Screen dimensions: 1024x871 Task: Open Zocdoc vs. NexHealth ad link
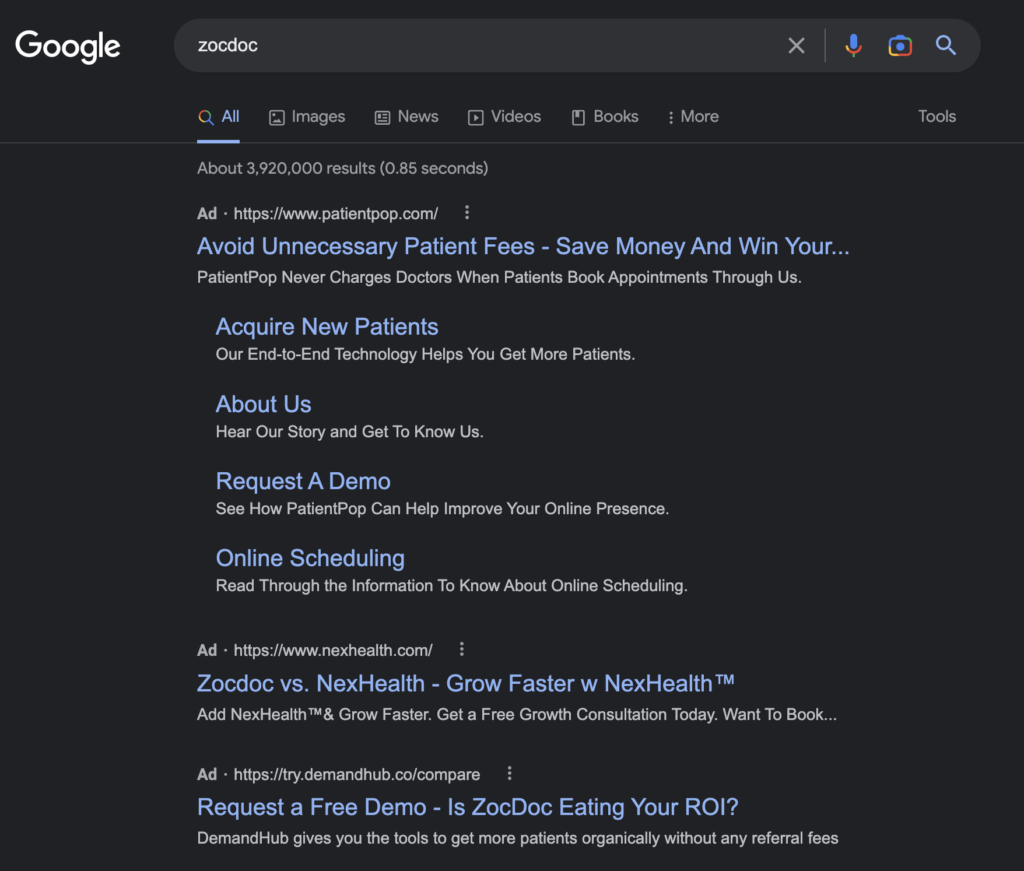pos(466,684)
